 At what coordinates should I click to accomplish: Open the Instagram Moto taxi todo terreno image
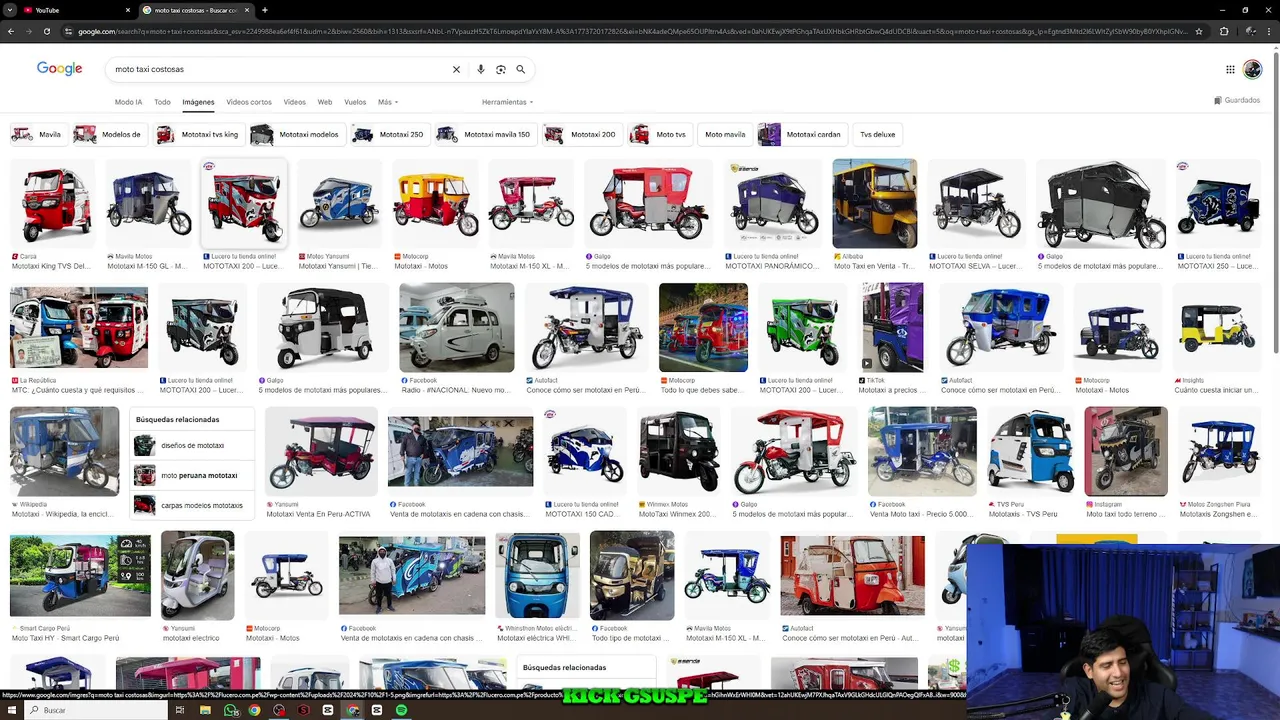[x=1126, y=452]
